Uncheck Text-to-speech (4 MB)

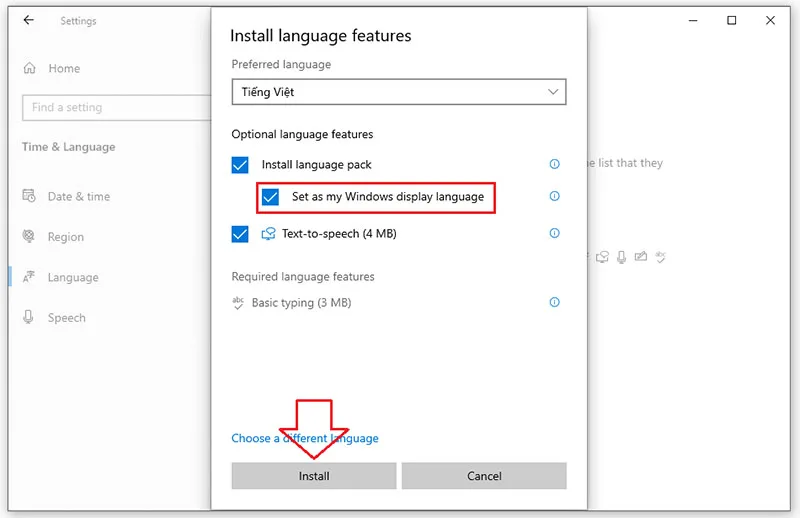pos(240,234)
